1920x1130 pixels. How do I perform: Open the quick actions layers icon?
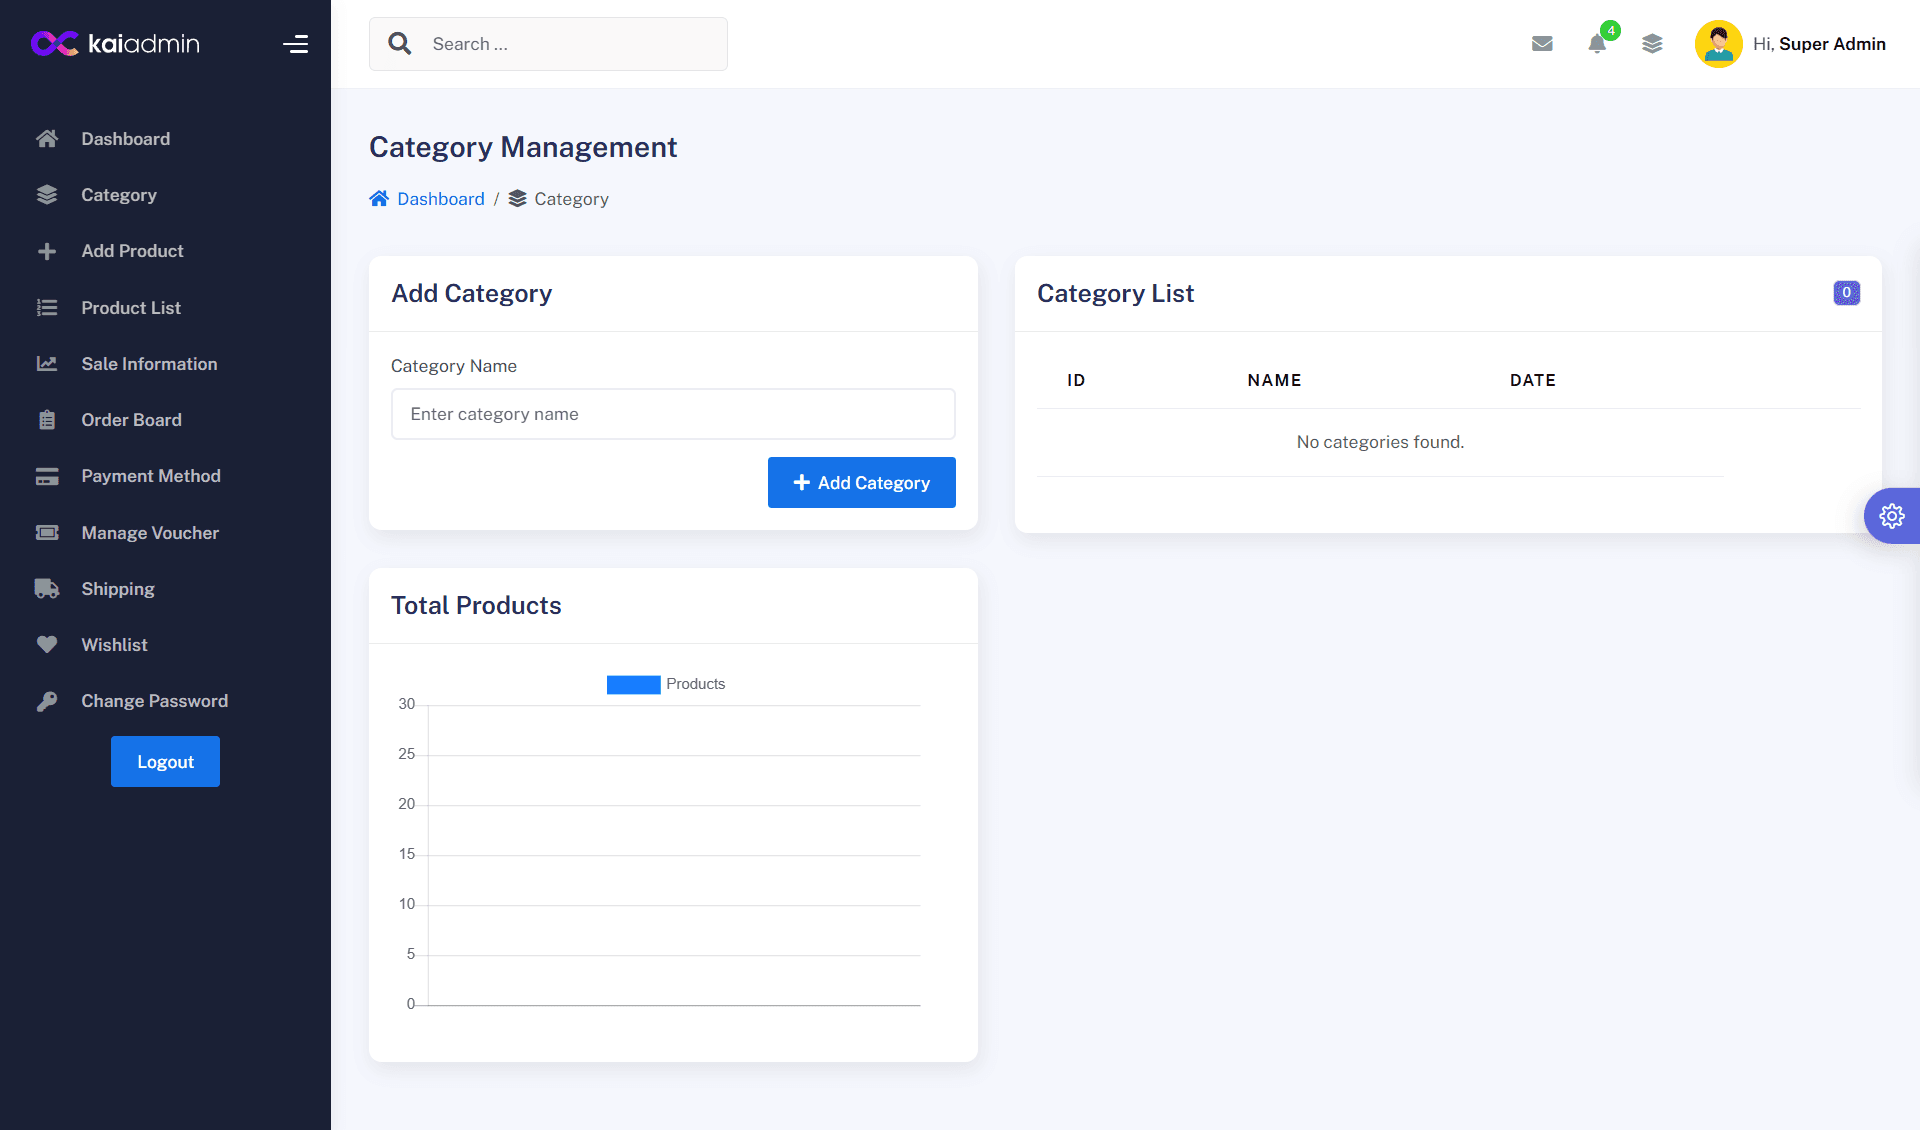[1652, 44]
